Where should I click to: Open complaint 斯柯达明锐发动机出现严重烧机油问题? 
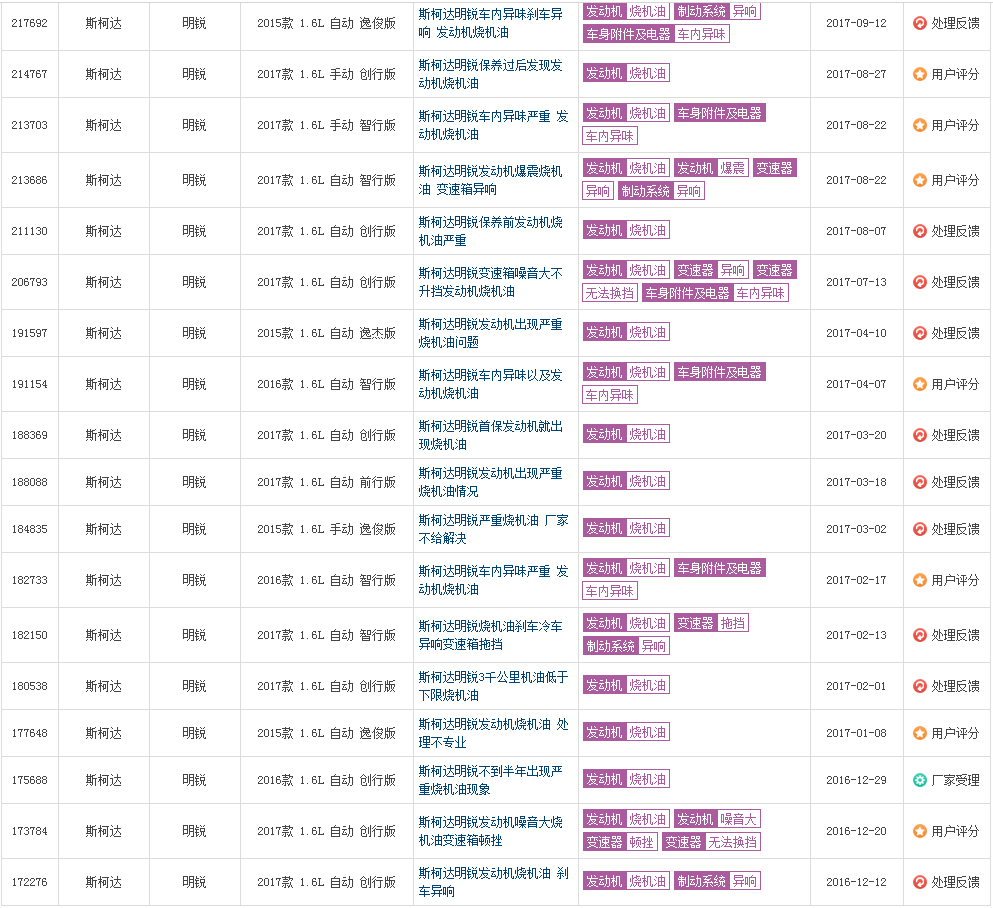click(x=490, y=333)
